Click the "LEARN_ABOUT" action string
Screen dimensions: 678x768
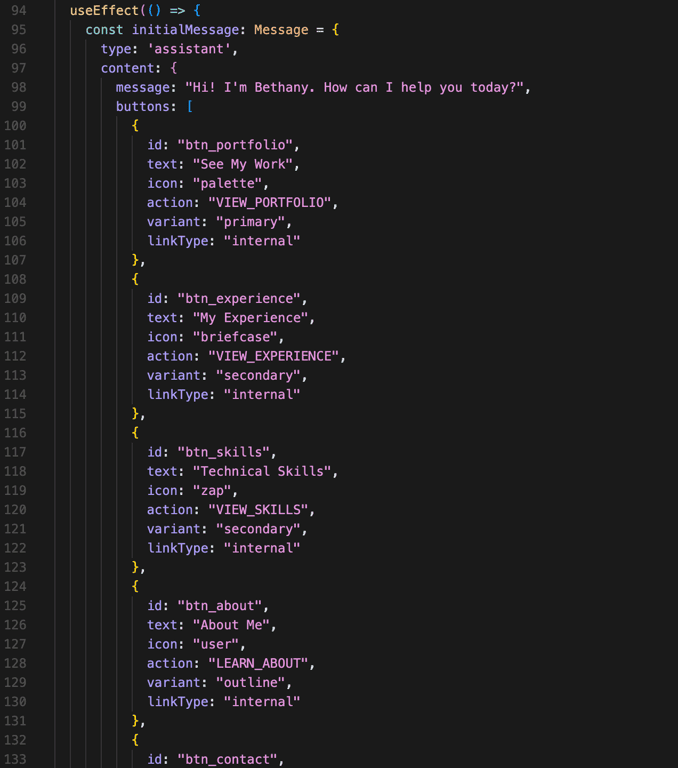pos(258,663)
